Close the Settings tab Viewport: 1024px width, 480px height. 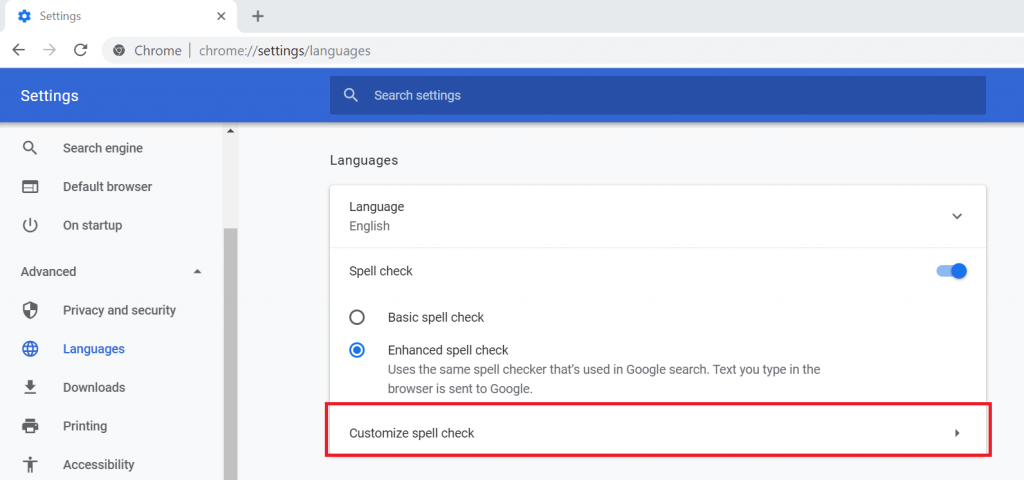tap(221, 16)
